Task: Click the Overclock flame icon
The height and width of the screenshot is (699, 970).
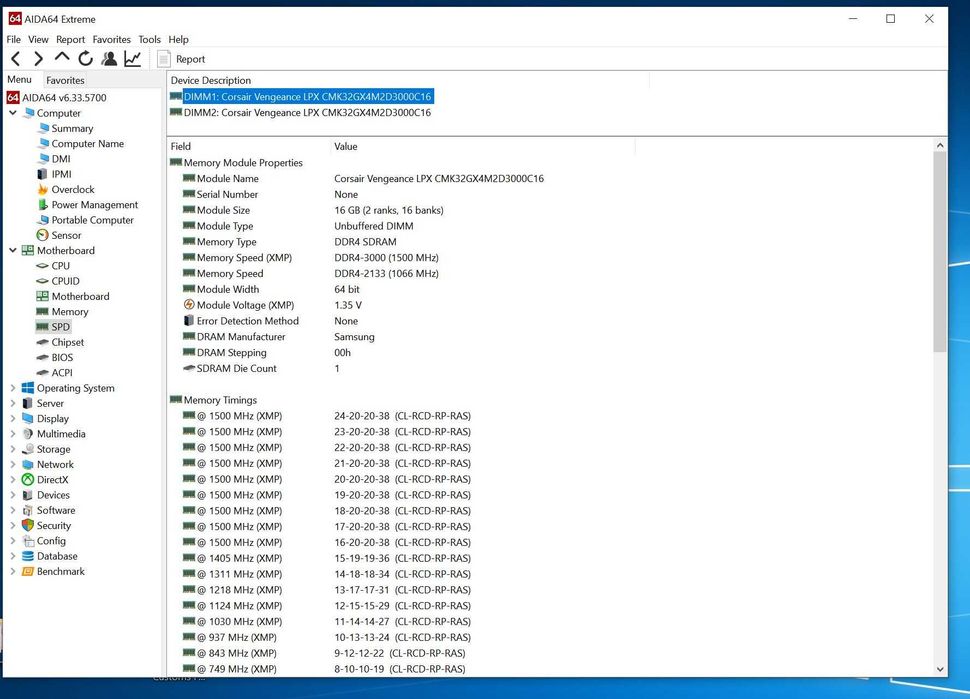Action: point(43,189)
